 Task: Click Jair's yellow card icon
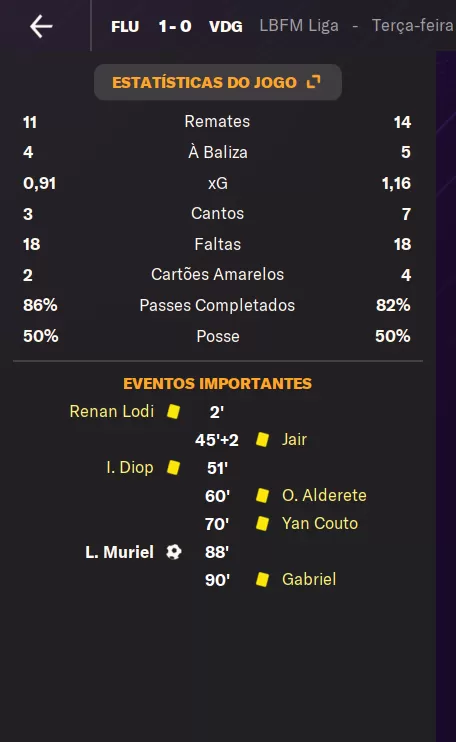click(263, 440)
